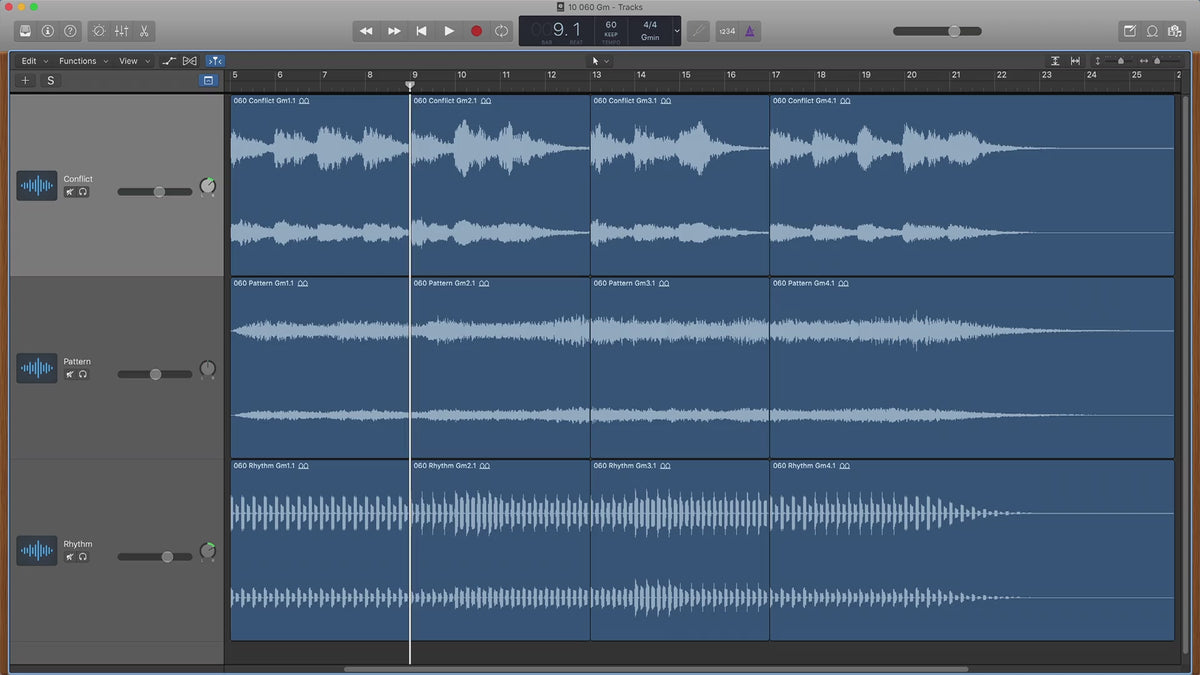Open the Scissors editors button
This screenshot has width=1200, height=675.
[x=145, y=31]
